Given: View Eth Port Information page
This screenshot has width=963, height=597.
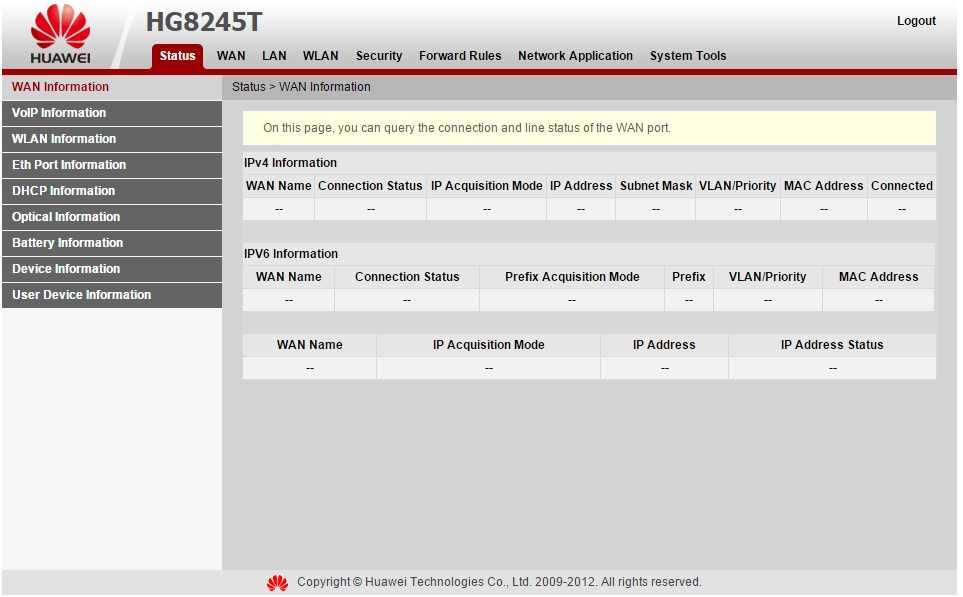Looking at the screenshot, I should coord(112,165).
